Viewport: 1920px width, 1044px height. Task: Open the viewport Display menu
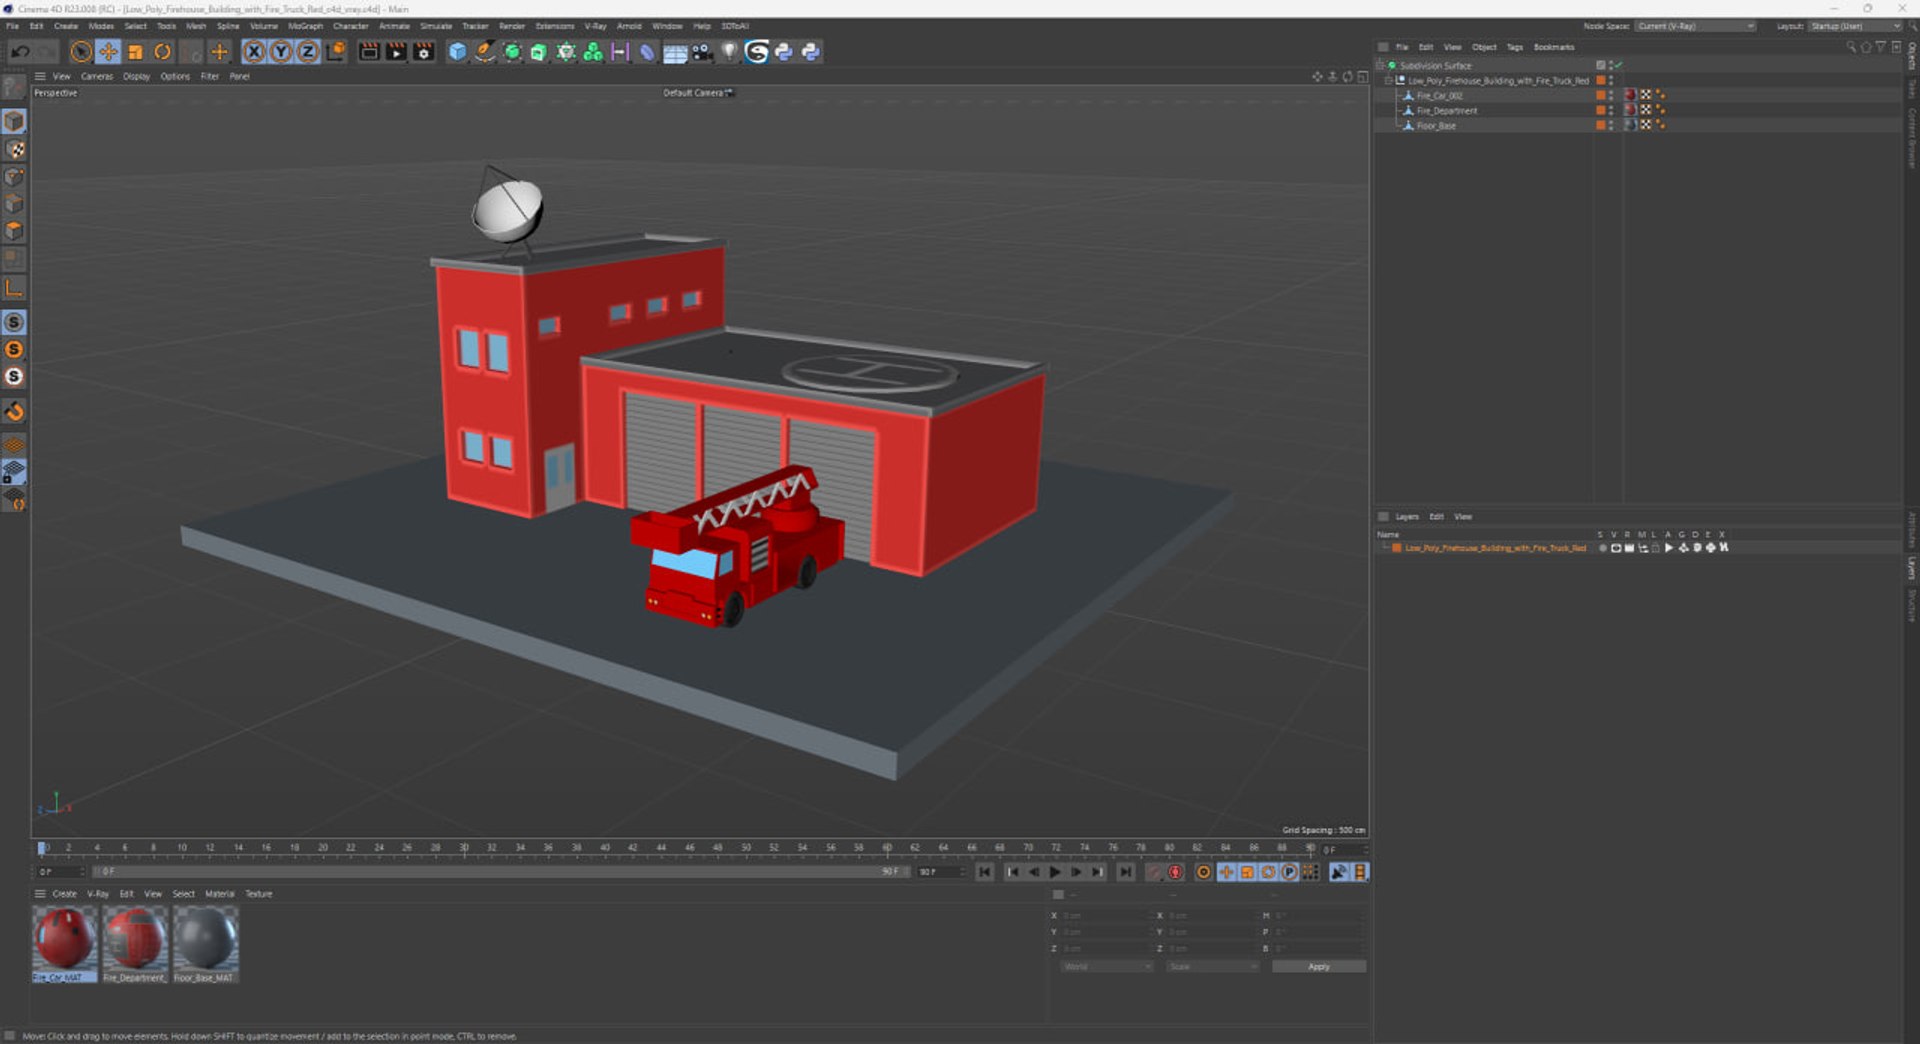(137, 76)
